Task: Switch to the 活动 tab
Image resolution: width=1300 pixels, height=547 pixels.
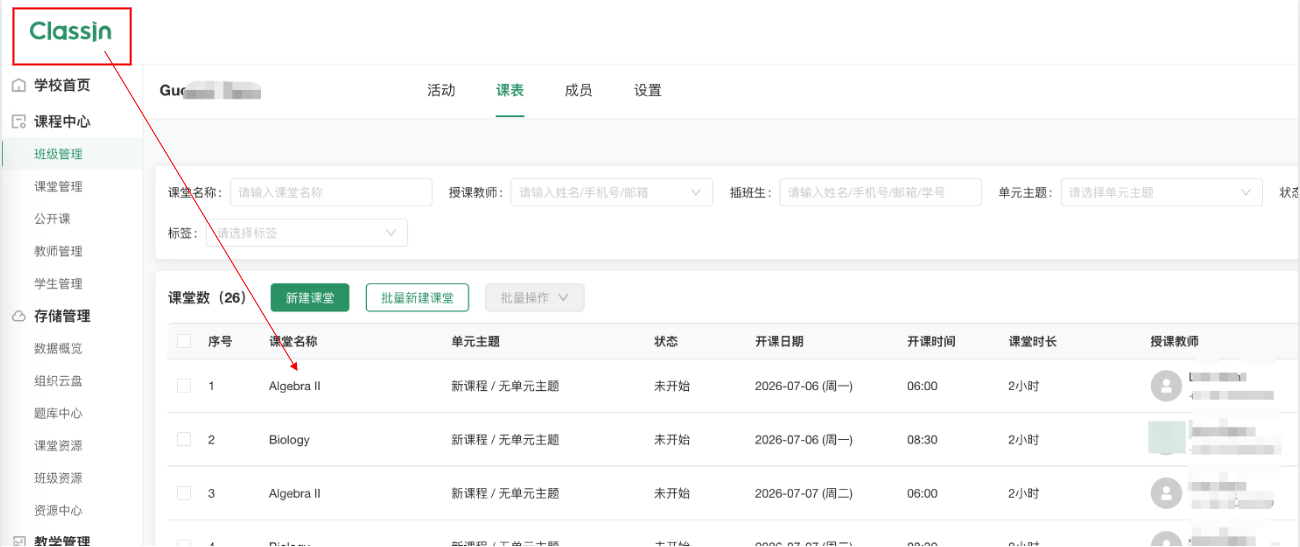Action: (441, 90)
